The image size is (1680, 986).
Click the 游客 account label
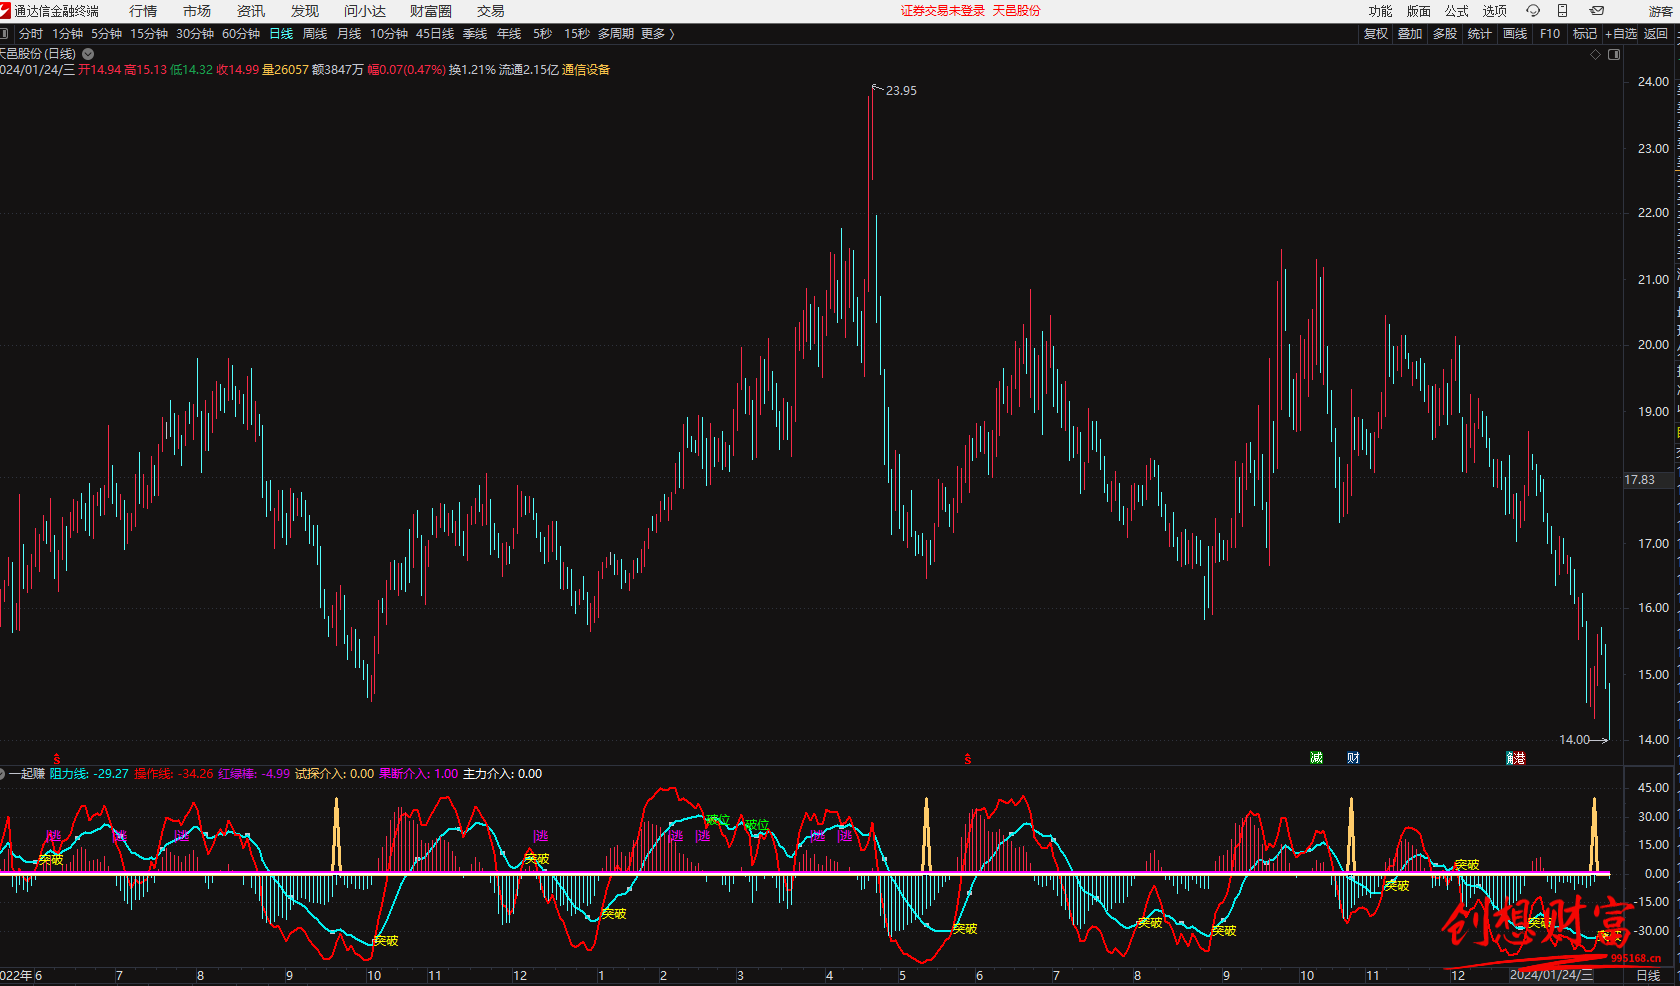(x=1660, y=11)
